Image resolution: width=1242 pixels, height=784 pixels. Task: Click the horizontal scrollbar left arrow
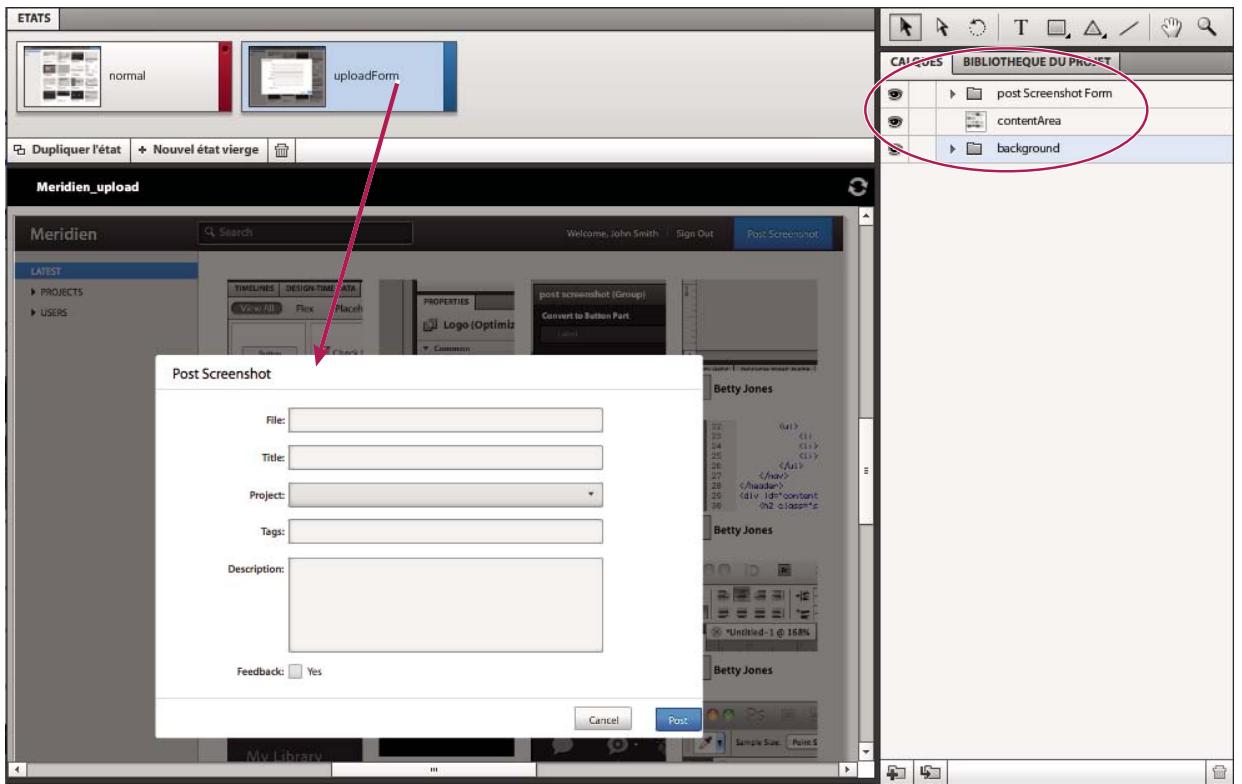(14, 769)
